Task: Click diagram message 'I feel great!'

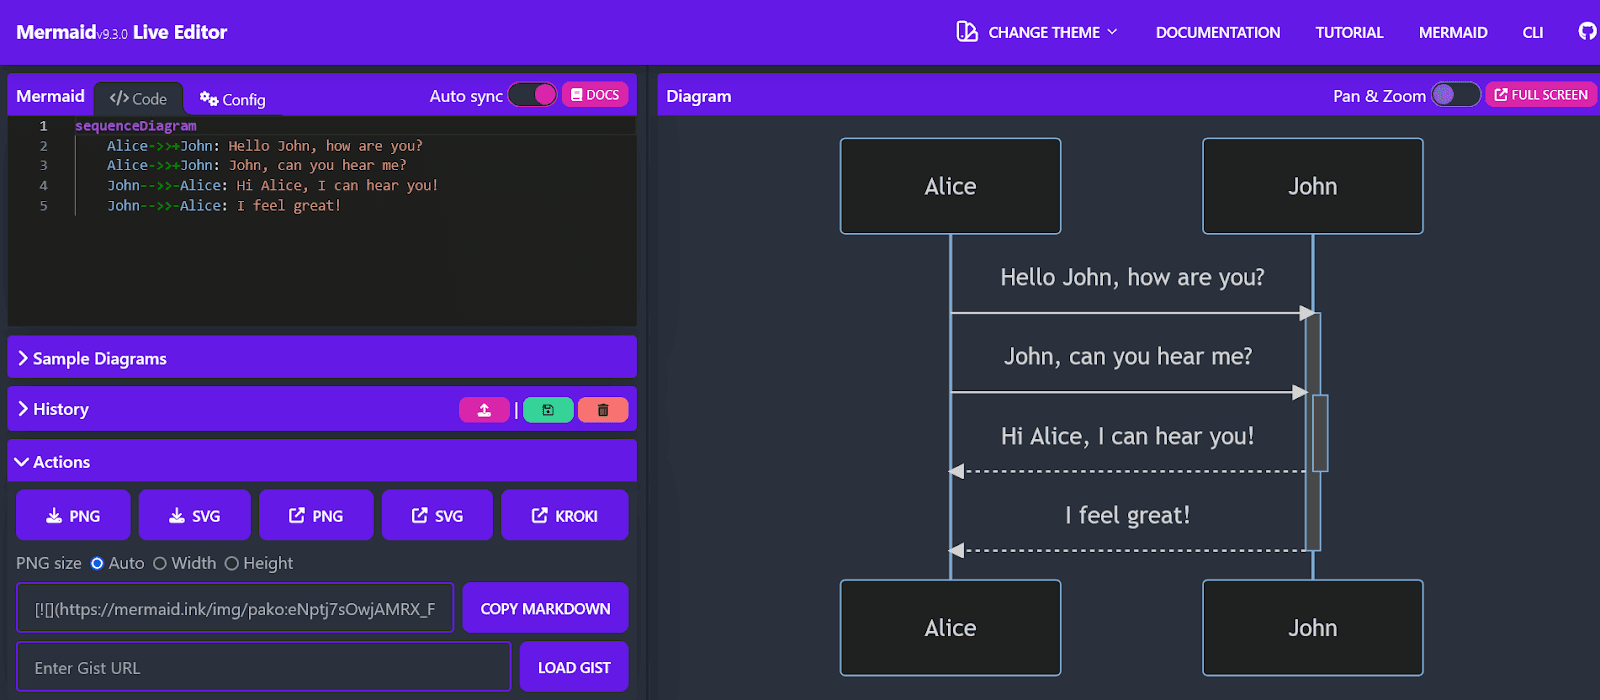Action: 1127,515
